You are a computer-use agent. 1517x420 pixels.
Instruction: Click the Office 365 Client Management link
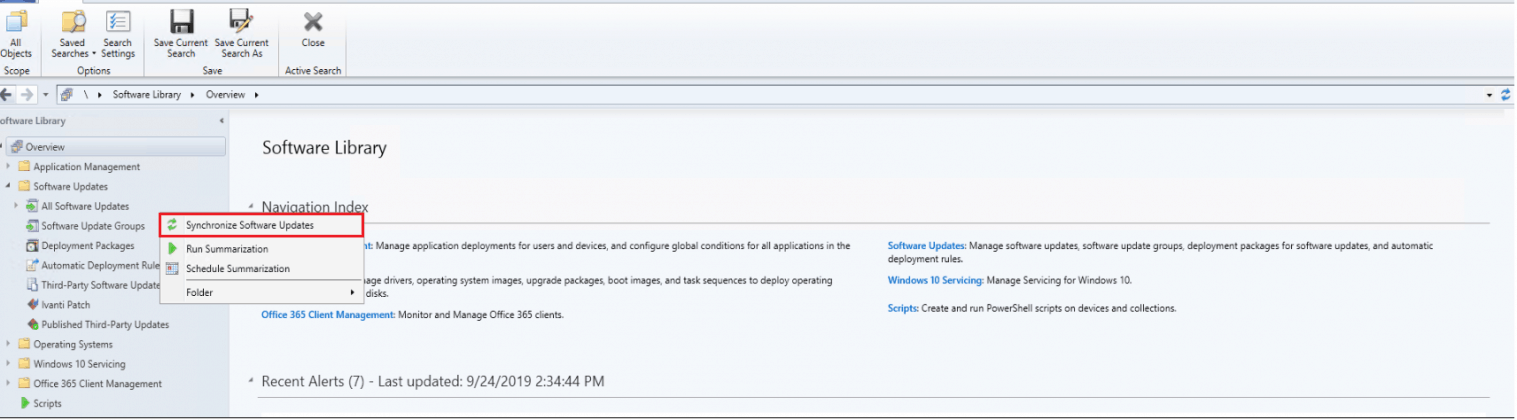(x=327, y=314)
